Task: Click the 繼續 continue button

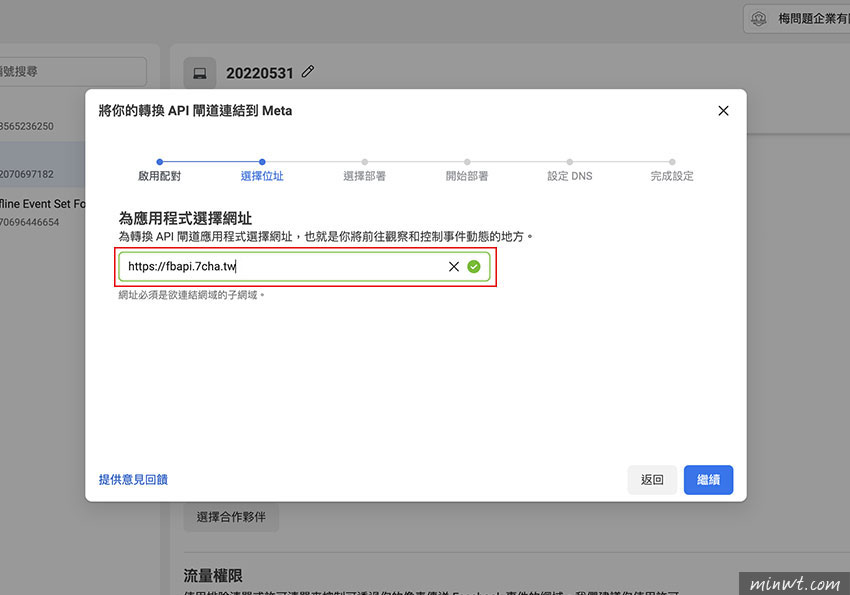Action: [708, 480]
